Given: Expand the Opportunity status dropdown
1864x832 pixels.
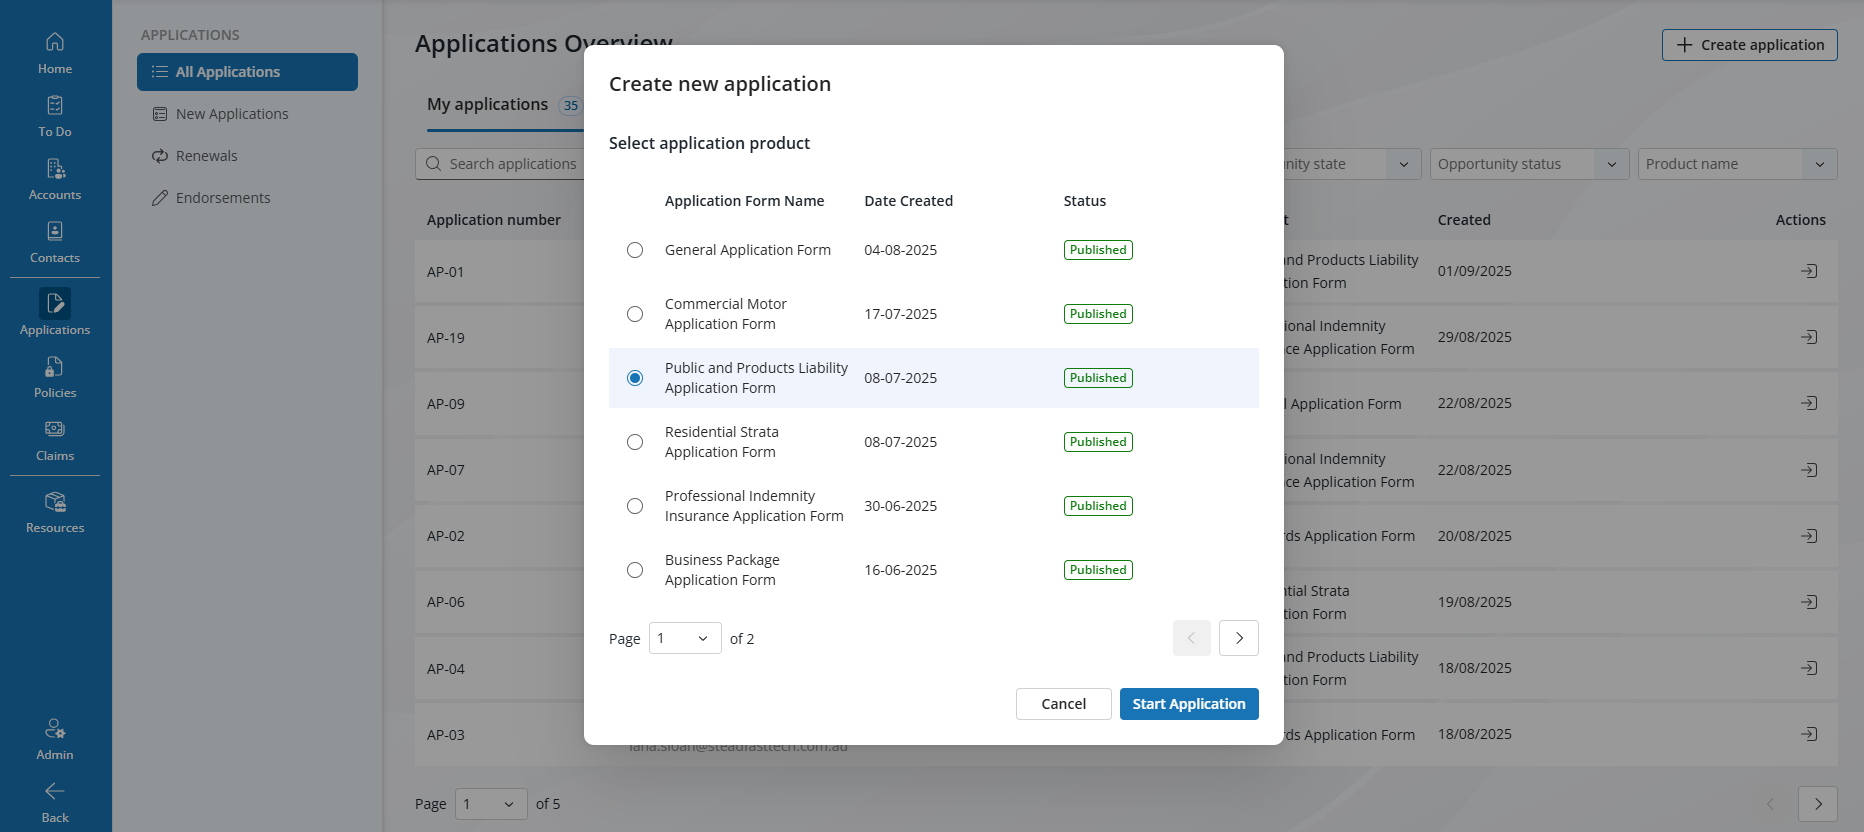Looking at the screenshot, I should coord(1527,164).
